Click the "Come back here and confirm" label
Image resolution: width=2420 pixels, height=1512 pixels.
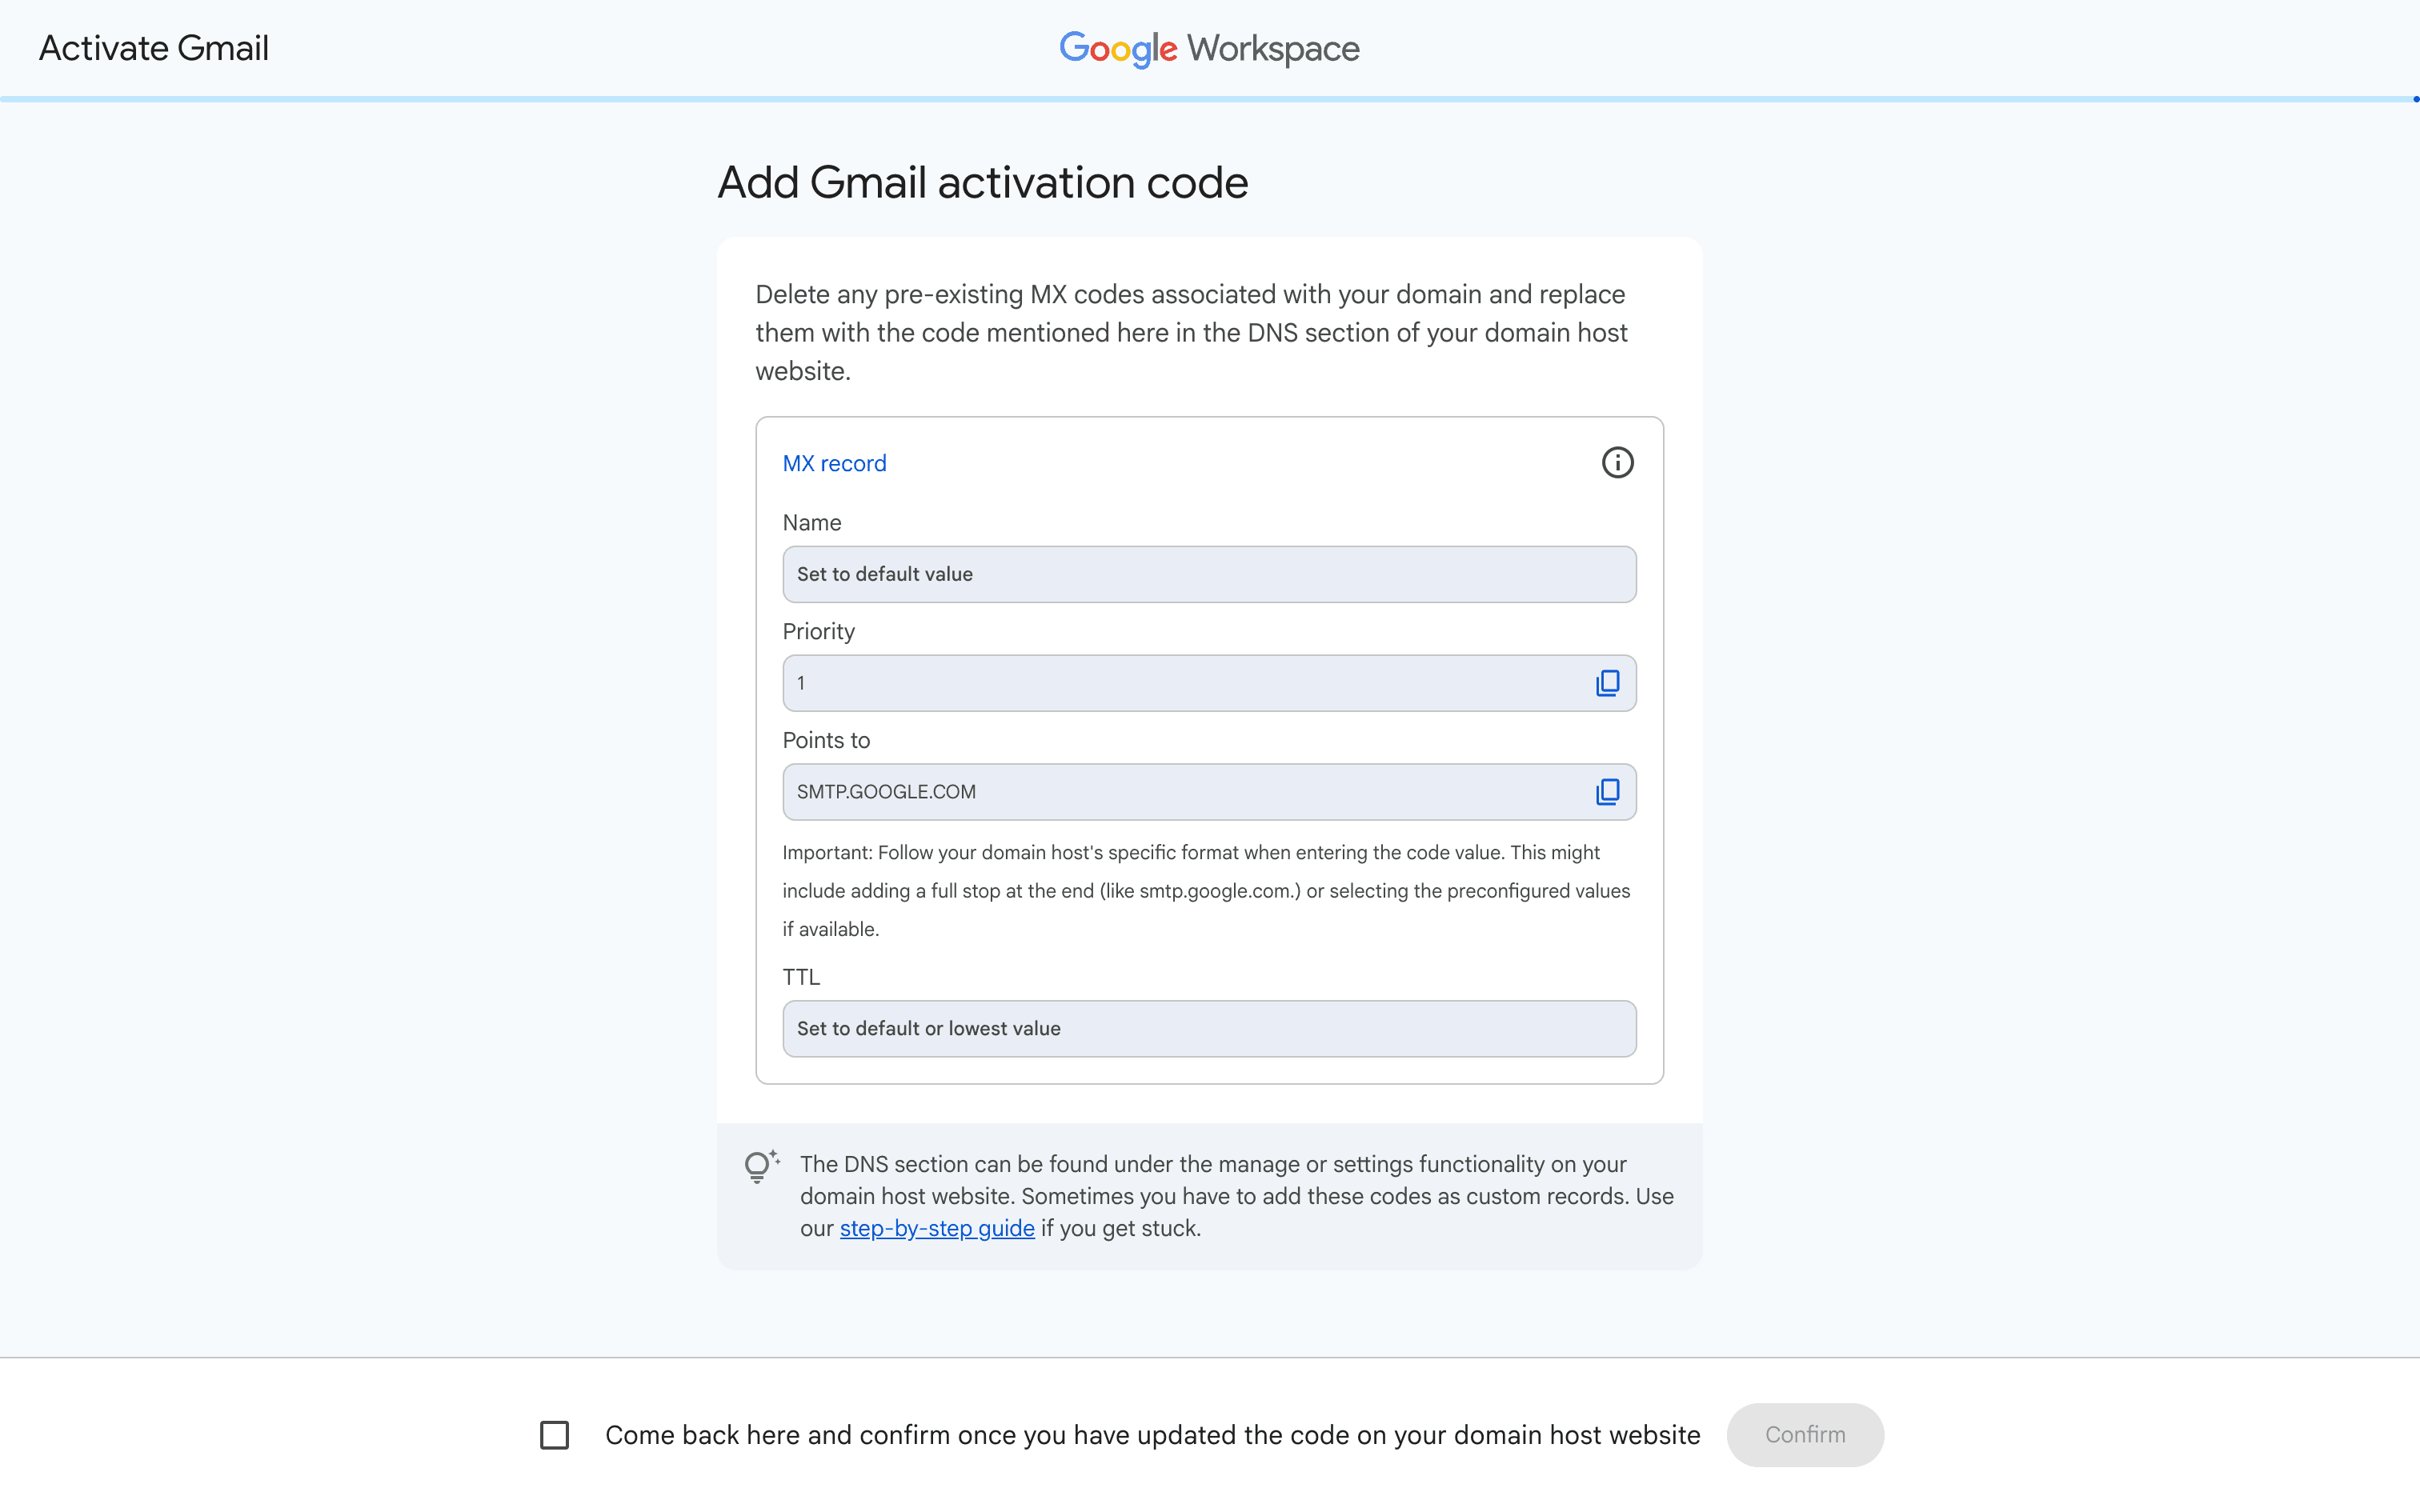click(x=1152, y=1435)
